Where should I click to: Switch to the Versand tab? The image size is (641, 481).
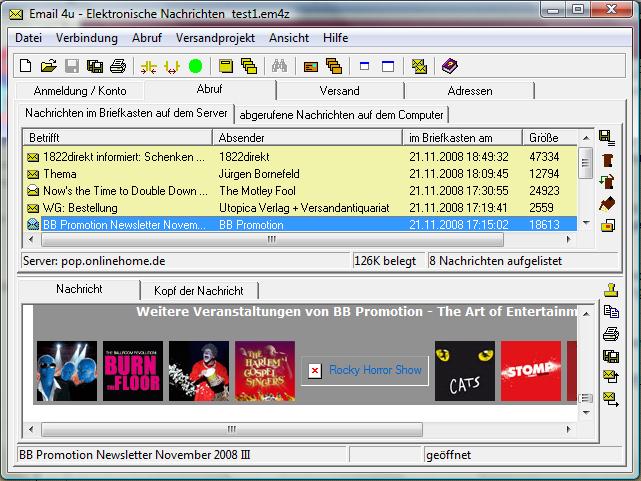coord(340,91)
